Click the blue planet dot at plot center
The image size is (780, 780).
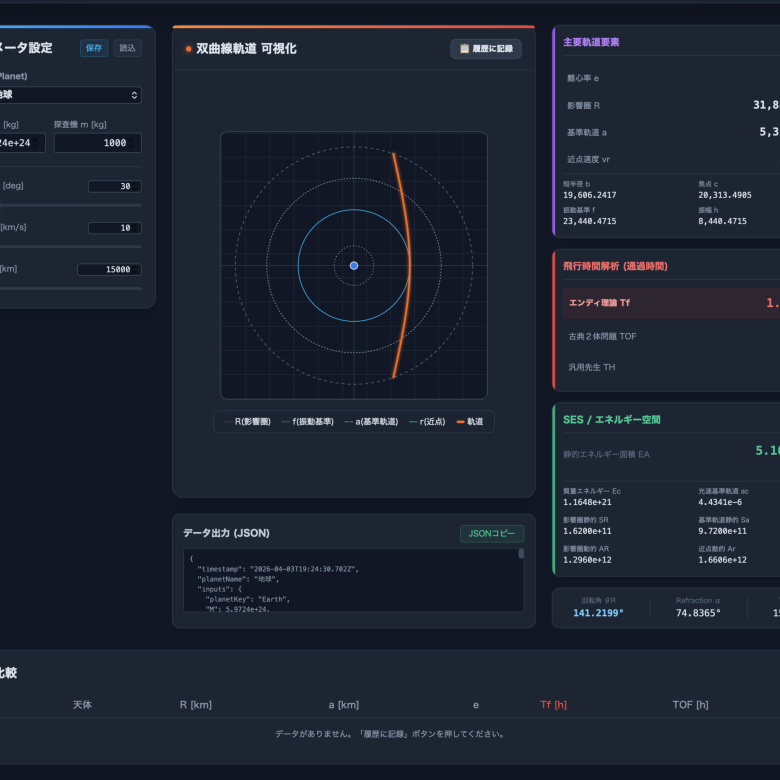pos(354,265)
